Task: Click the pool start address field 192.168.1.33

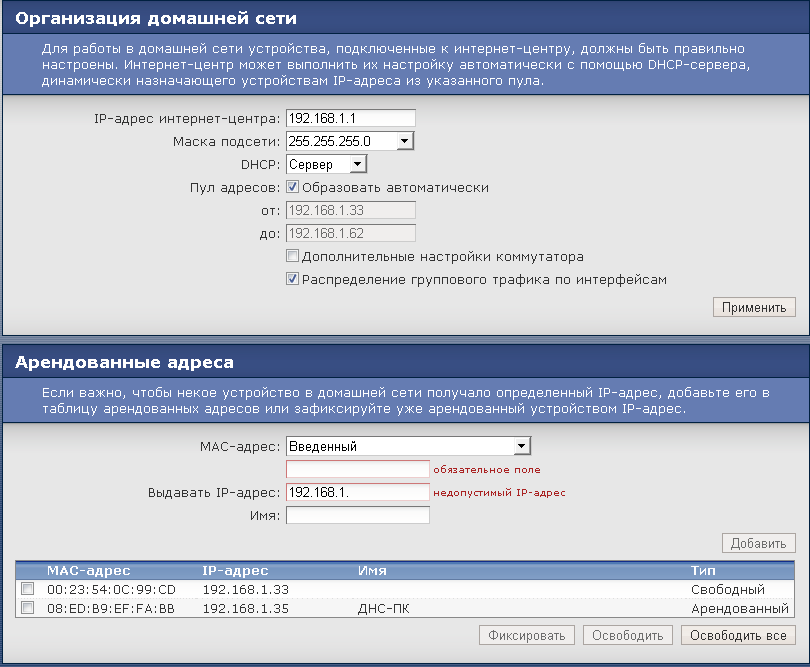Action: click(350, 210)
